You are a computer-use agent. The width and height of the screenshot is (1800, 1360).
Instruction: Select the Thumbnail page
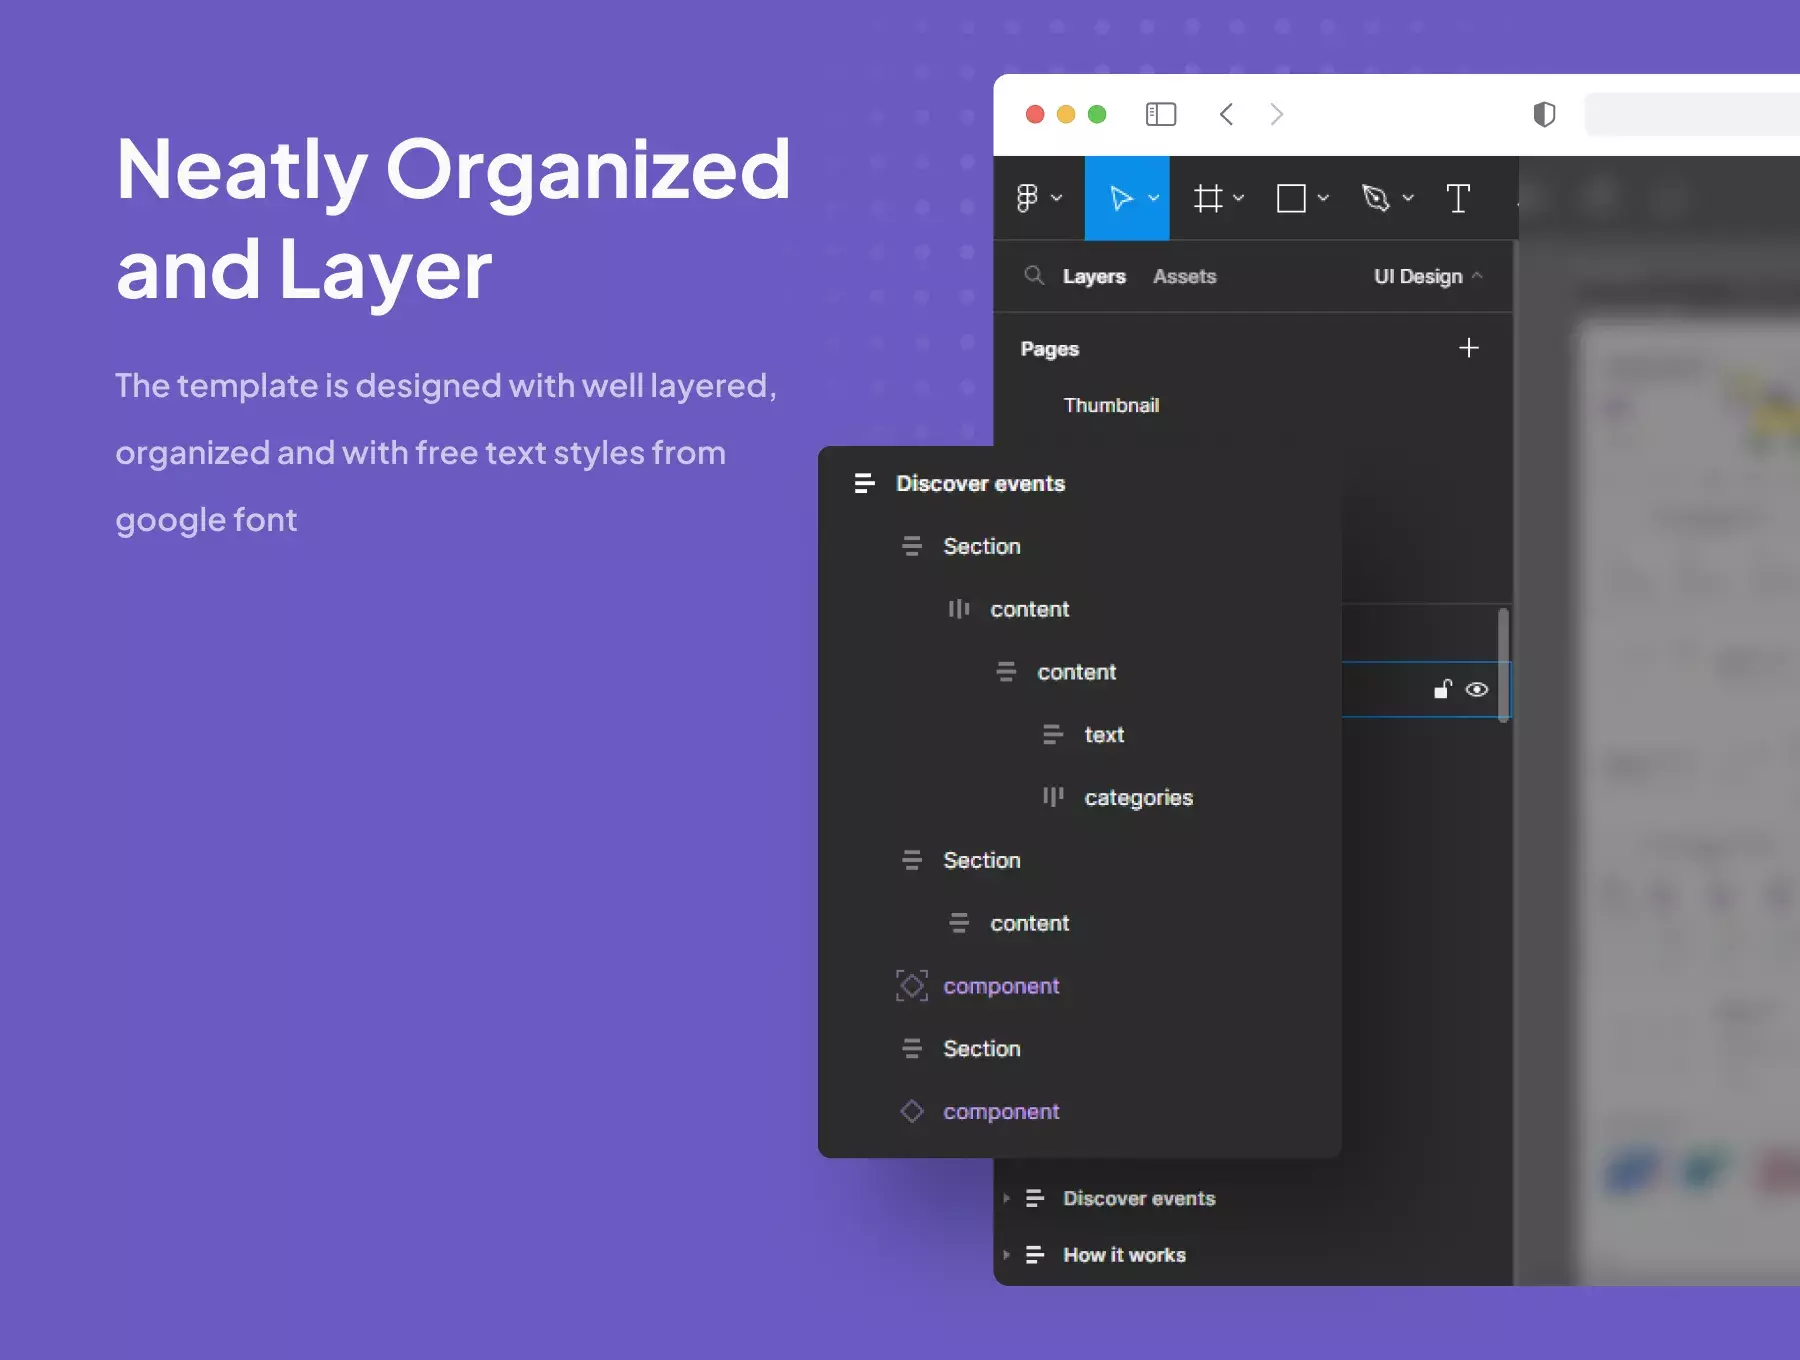coord(1111,405)
